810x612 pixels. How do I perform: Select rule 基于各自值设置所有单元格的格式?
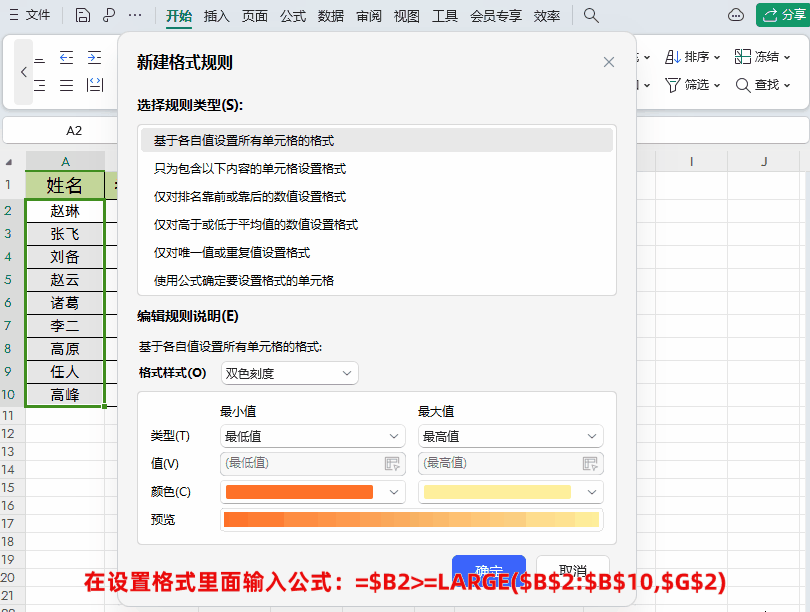(x=377, y=140)
